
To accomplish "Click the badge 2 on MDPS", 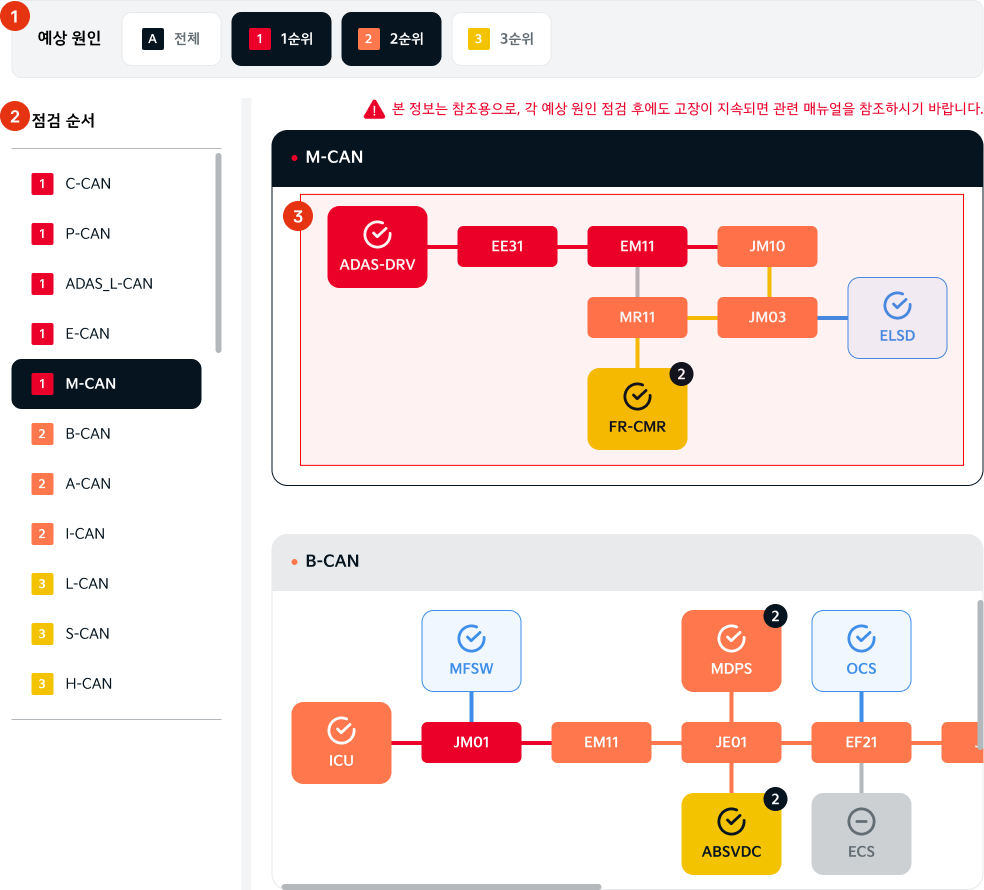I will [776, 616].
